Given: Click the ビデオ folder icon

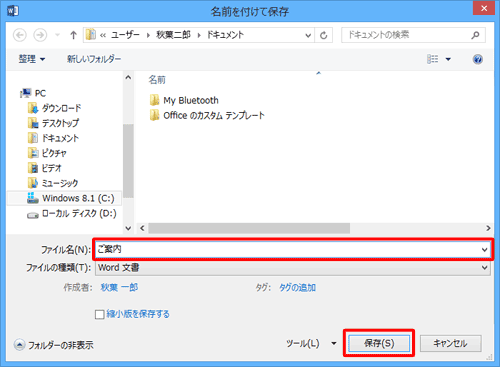Looking at the screenshot, I should [33, 168].
